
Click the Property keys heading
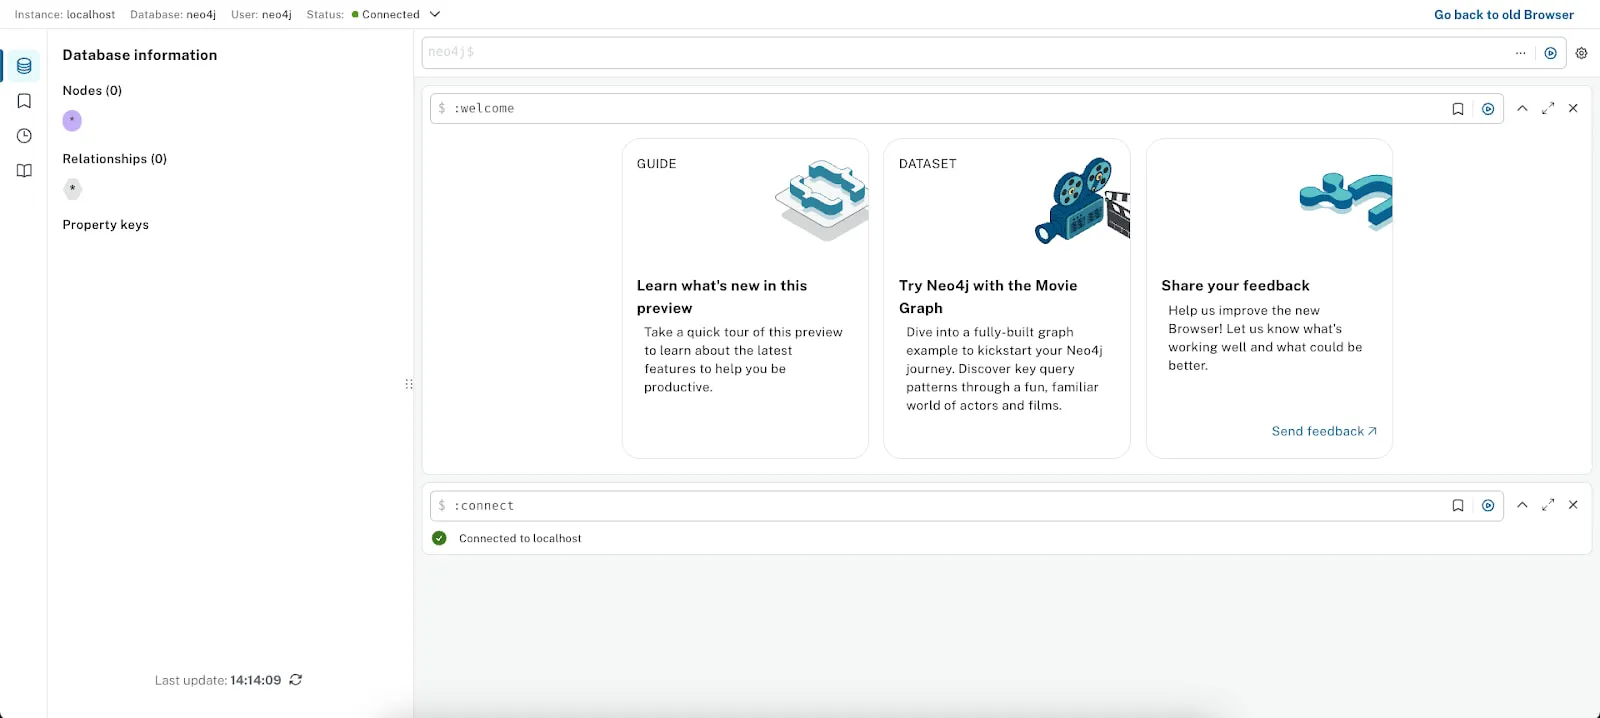coord(106,225)
